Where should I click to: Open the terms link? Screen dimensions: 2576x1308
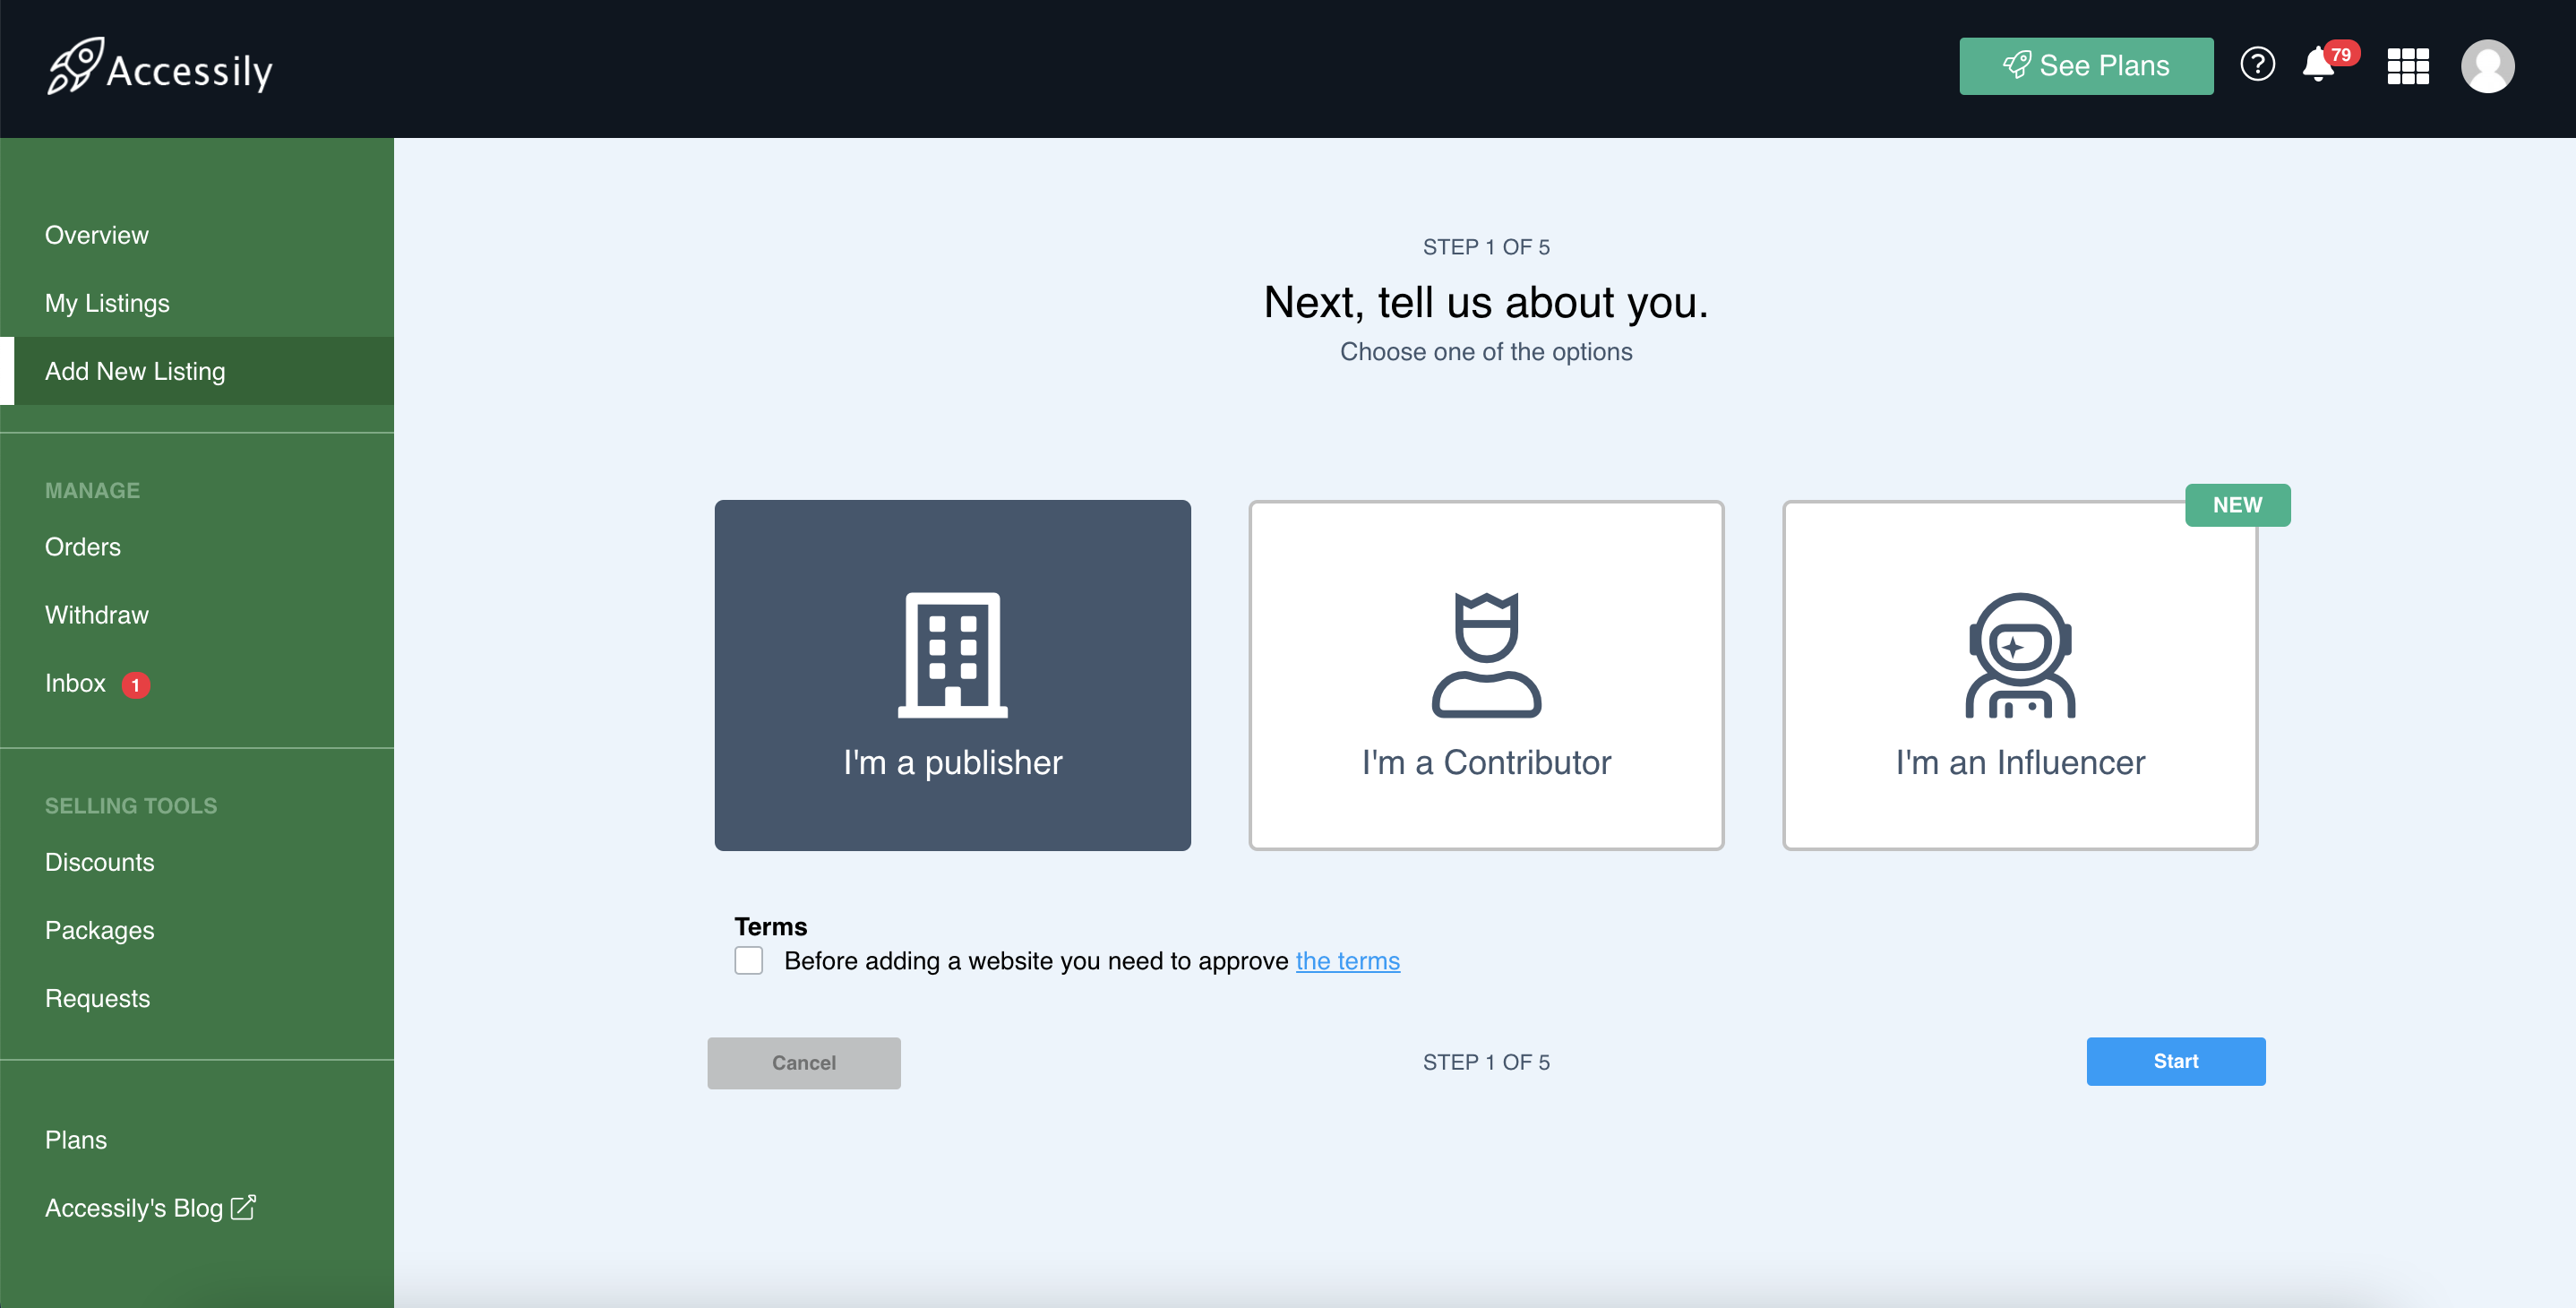pos(1347,961)
